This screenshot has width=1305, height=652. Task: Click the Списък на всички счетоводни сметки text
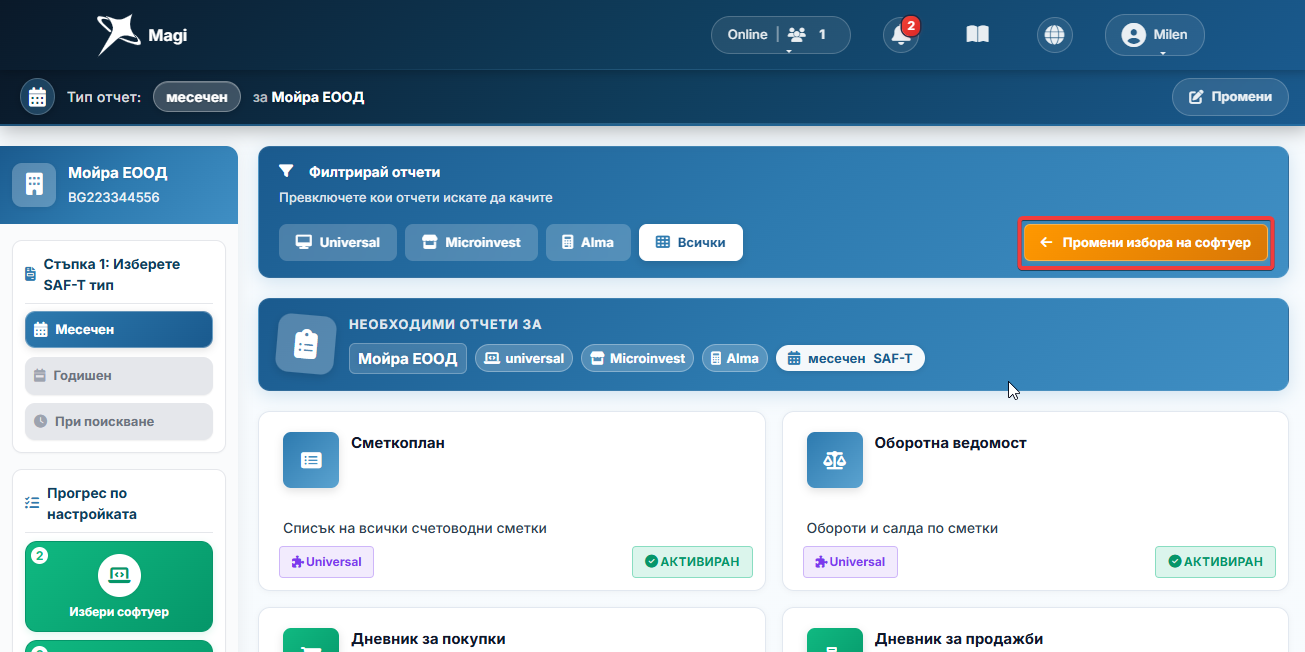pos(415,528)
